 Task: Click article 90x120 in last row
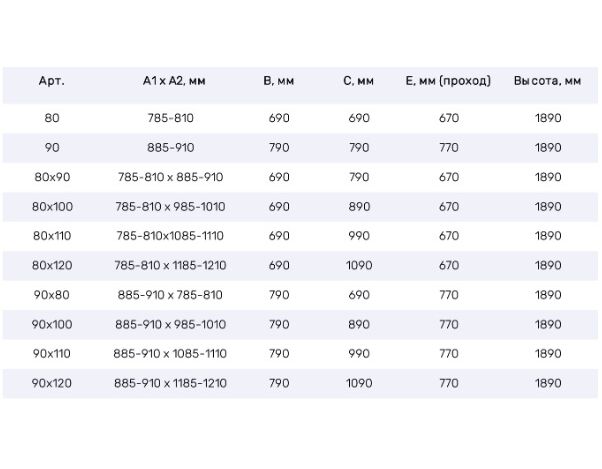(52, 383)
